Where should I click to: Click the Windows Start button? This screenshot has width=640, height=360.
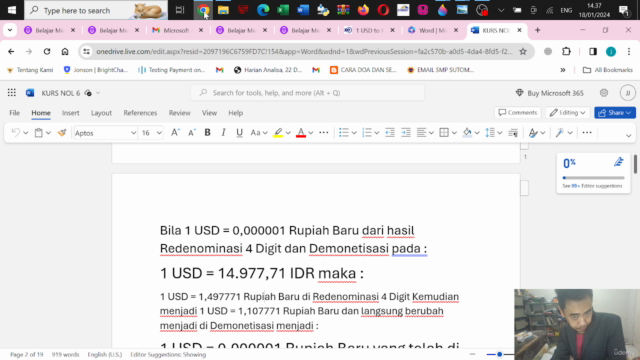coord(12,10)
